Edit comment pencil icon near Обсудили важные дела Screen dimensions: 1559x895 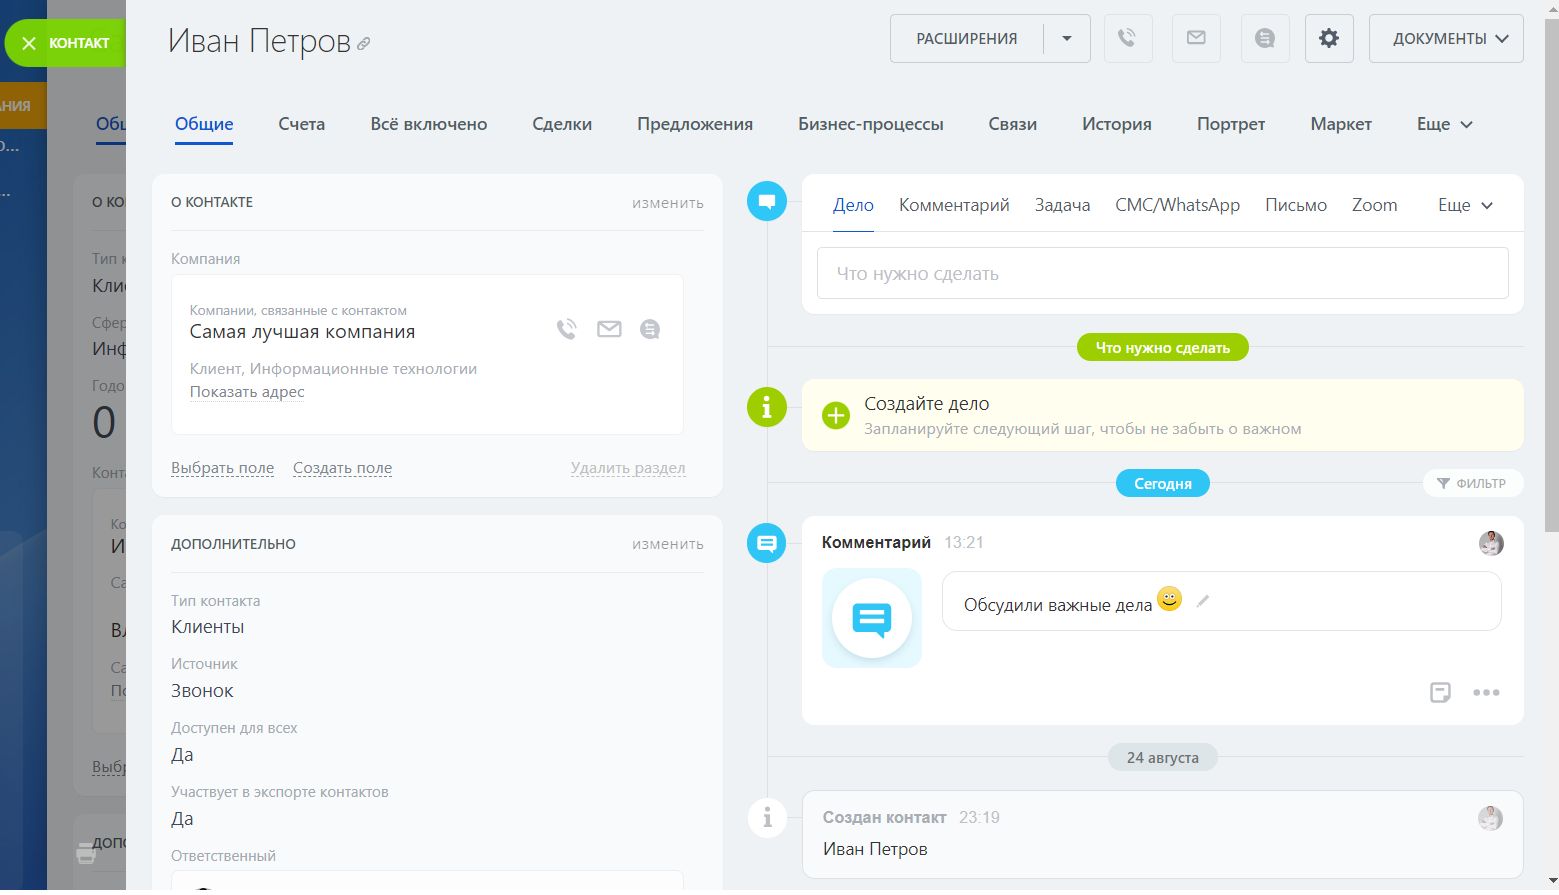(x=1203, y=601)
